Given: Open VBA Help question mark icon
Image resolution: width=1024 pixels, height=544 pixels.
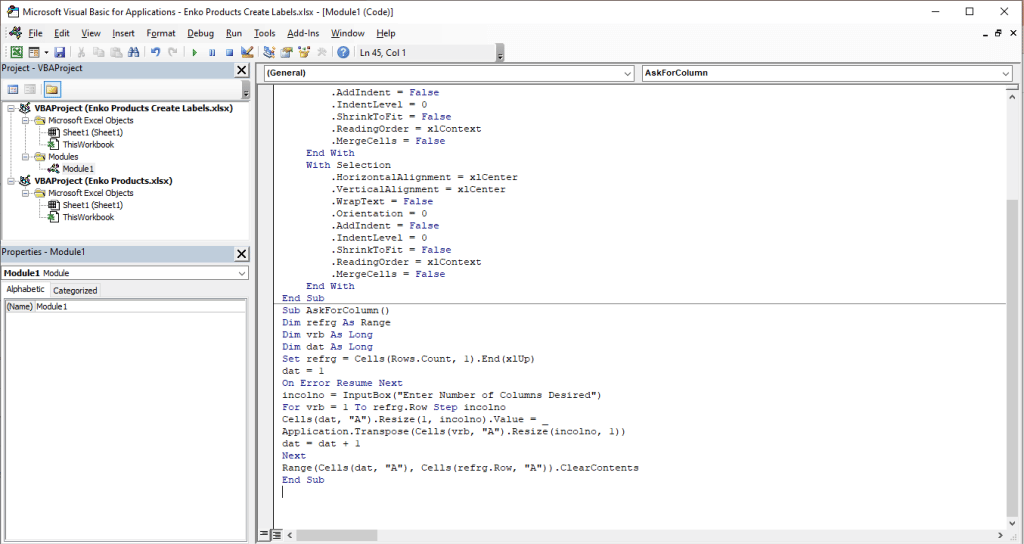Looking at the screenshot, I should (343, 52).
